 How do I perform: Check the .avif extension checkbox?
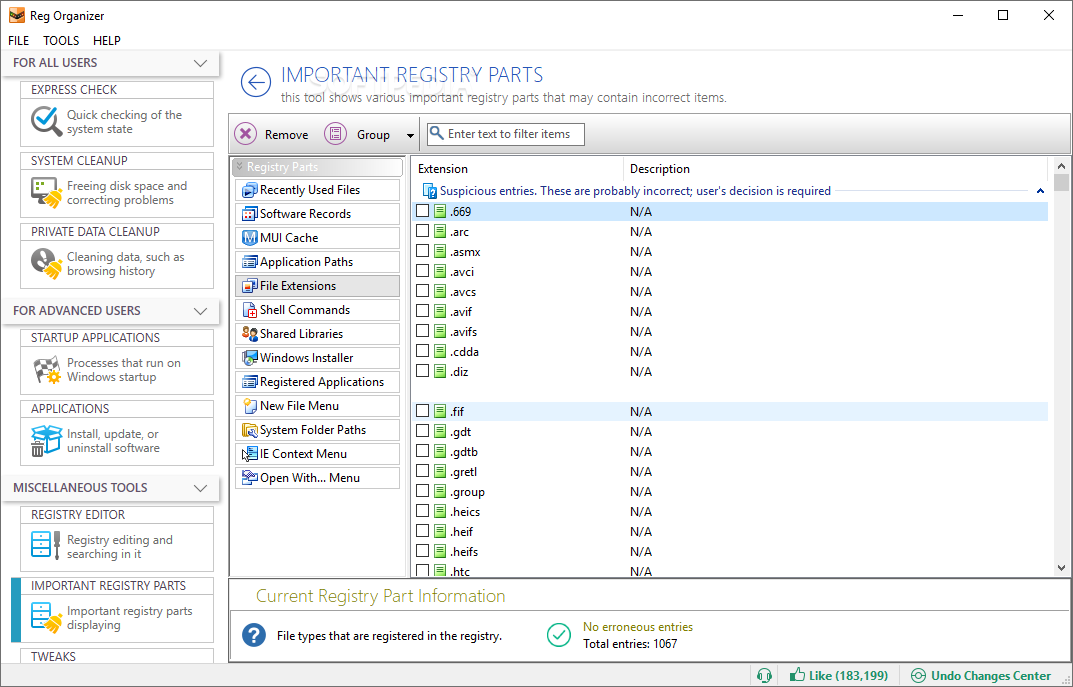tap(423, 311)
